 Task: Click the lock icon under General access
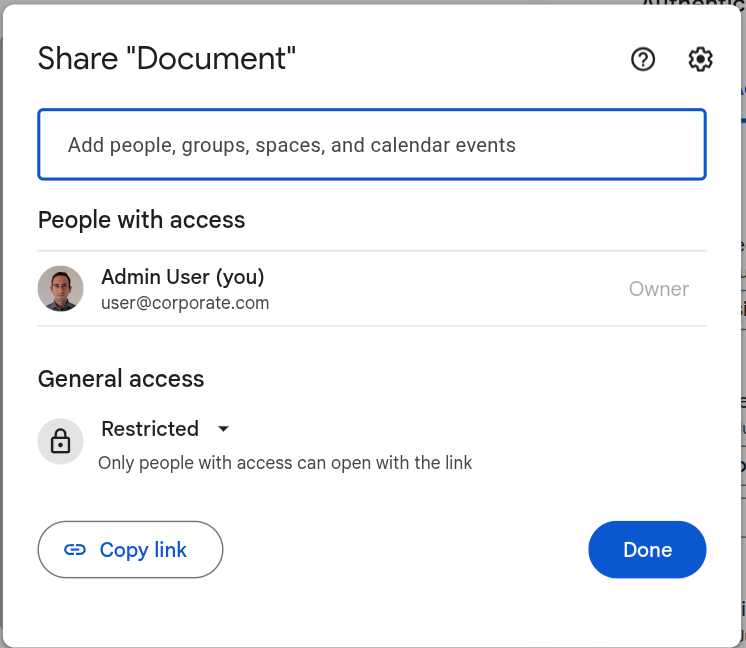60,441
